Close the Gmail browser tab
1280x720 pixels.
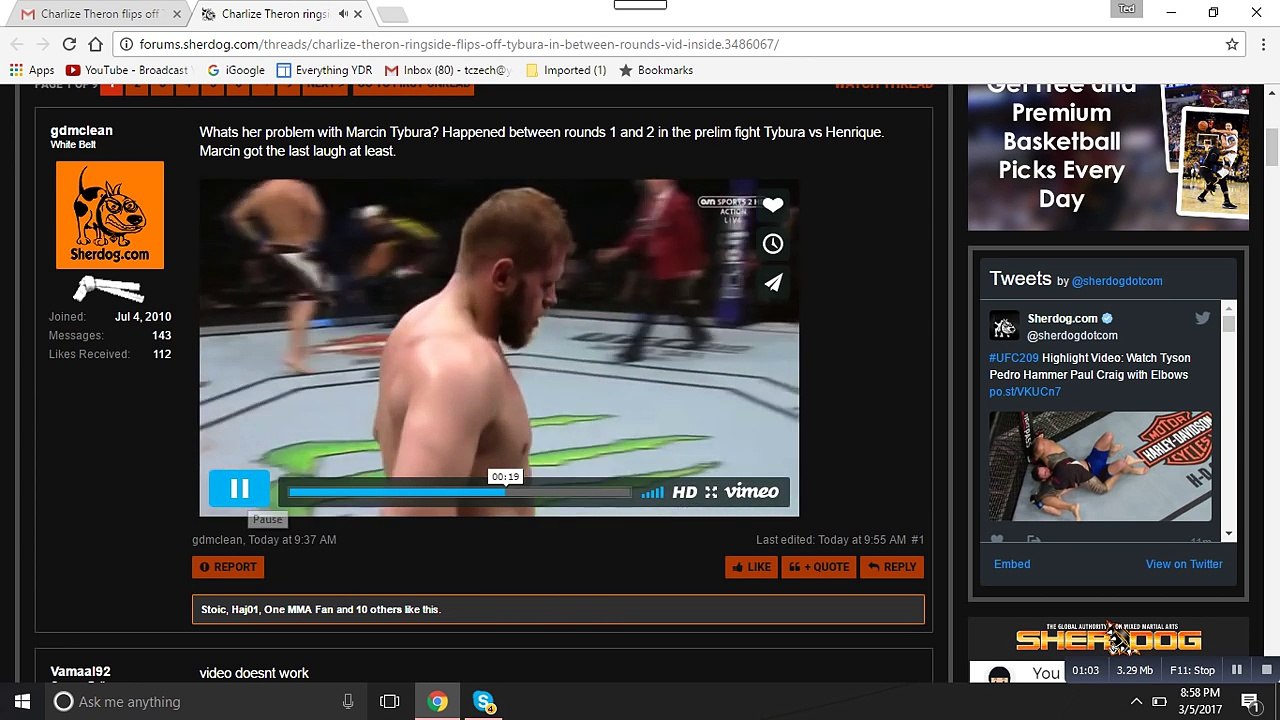pos(177,14)
